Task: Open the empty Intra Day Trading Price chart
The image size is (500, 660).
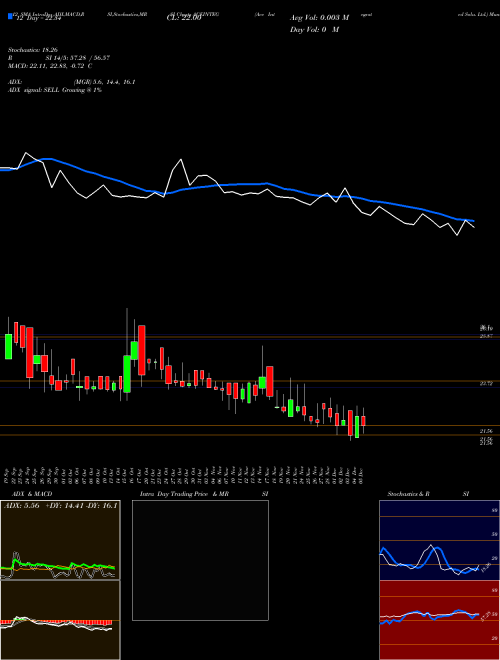Action: [x=200, y=560]
